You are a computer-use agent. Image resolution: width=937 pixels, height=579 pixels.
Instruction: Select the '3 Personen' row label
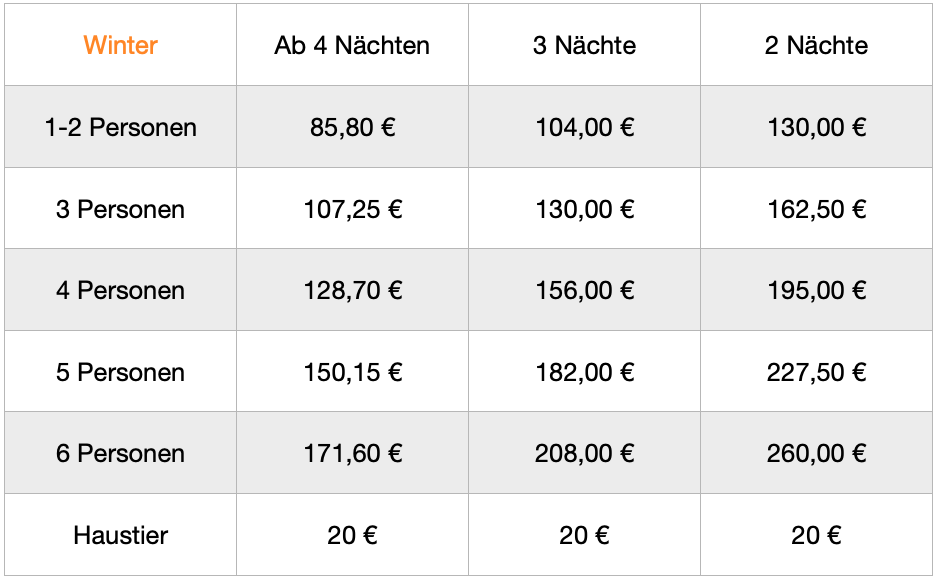[120, 209]
